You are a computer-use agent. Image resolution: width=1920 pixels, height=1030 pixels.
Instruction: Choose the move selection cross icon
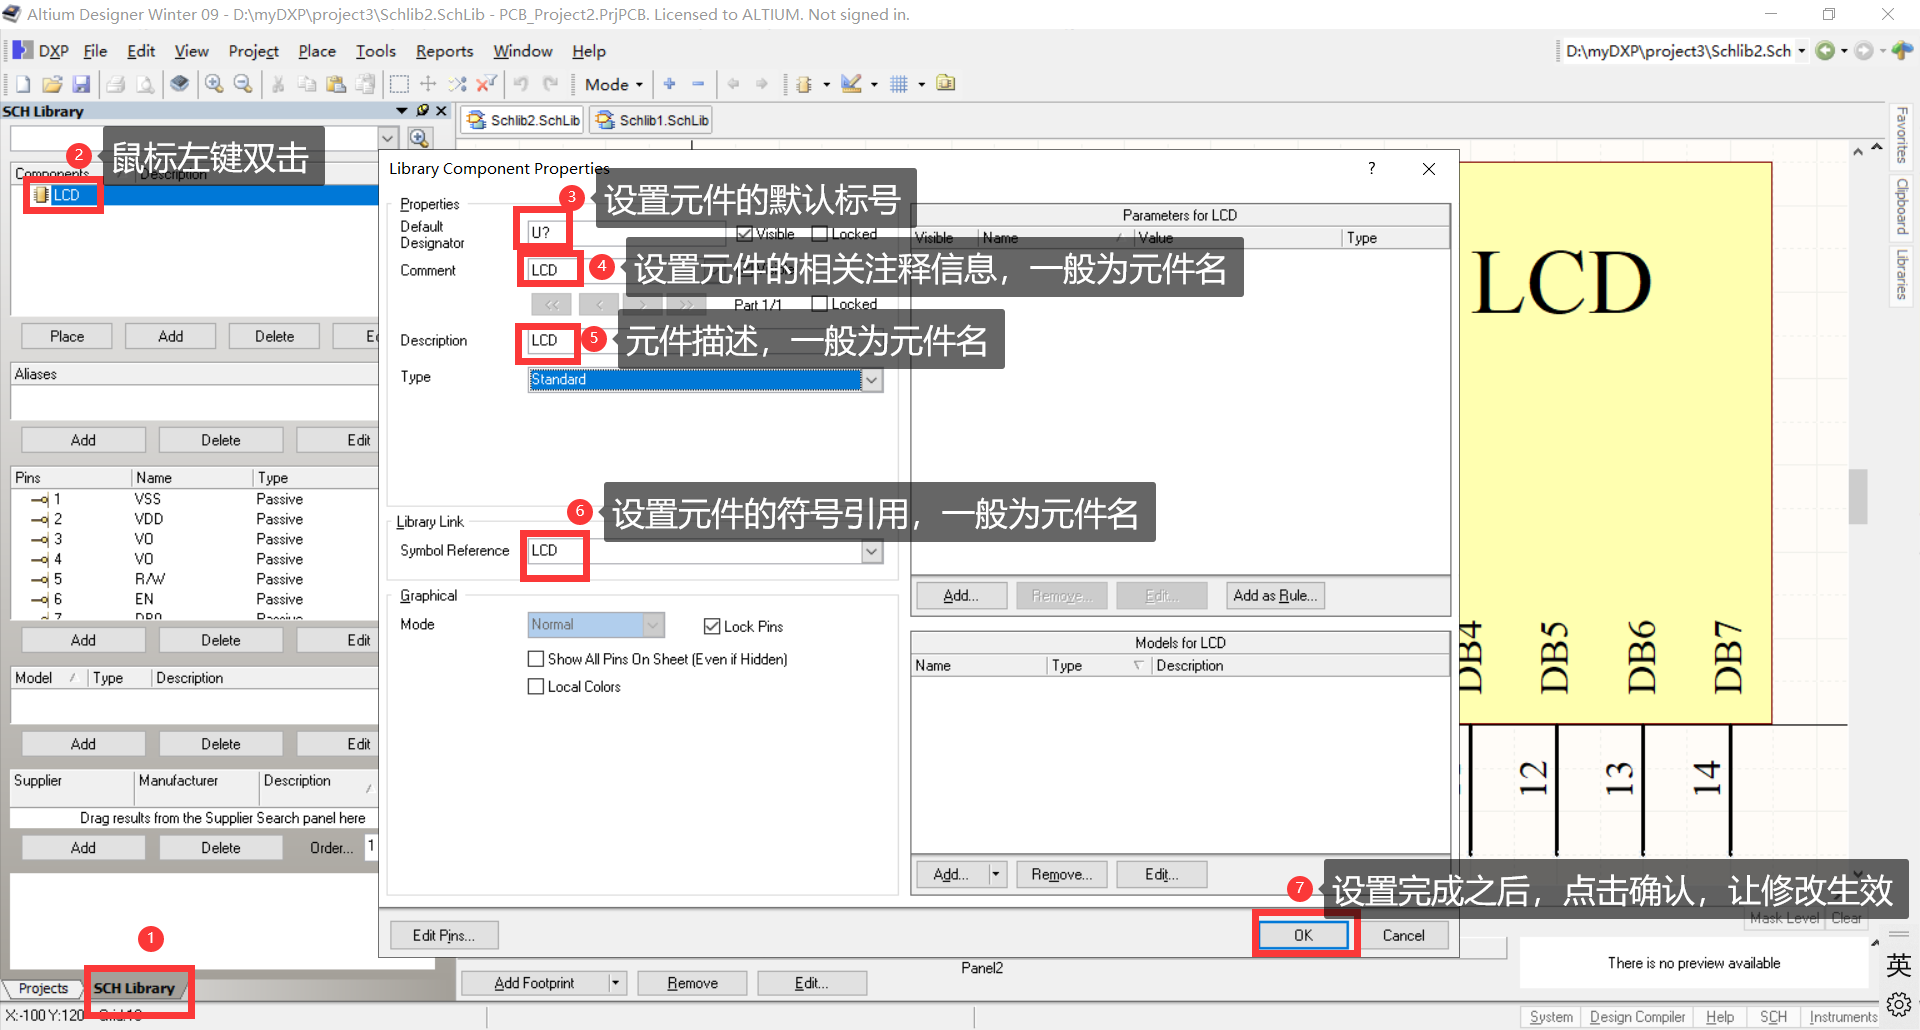428,84
